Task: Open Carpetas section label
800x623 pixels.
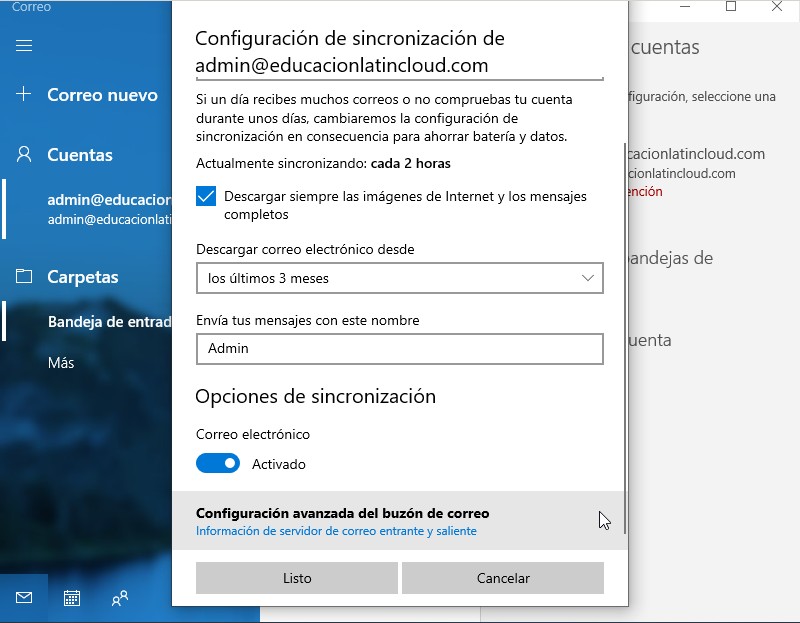Action: 83,277
